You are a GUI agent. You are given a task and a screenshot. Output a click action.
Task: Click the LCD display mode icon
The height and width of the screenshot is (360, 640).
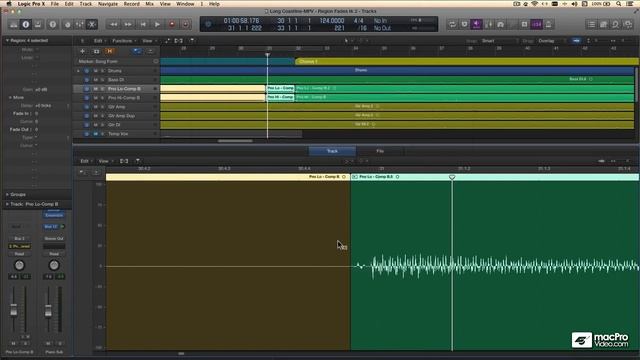[208, 24]
